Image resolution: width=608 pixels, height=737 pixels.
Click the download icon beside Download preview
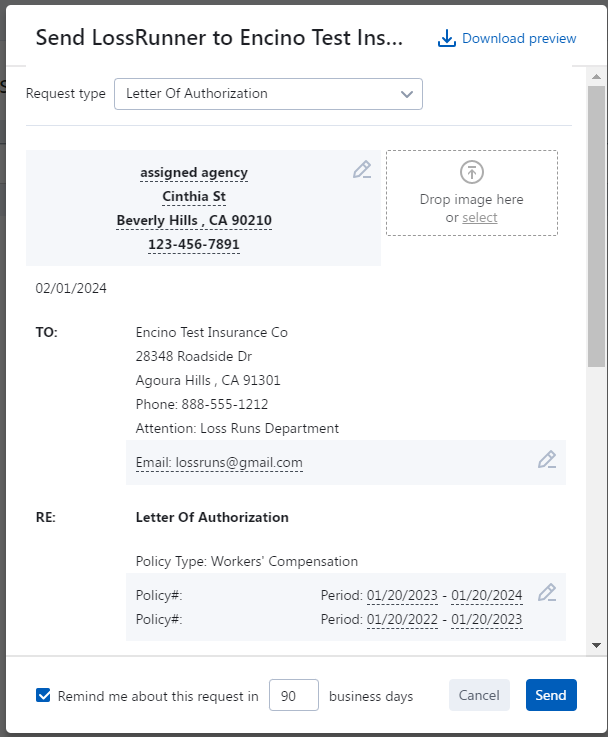pyautogui.click(x=446, y=39)
